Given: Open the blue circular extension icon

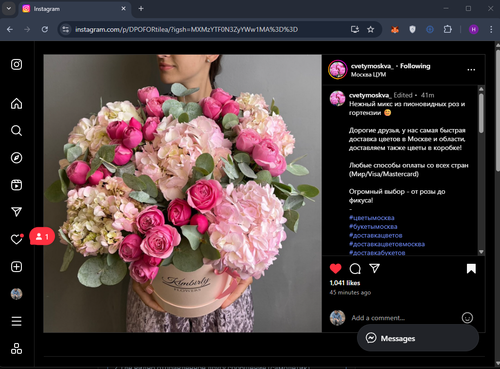Looking at the screenshot, I should pyautogui.click(x=430, y=30).
